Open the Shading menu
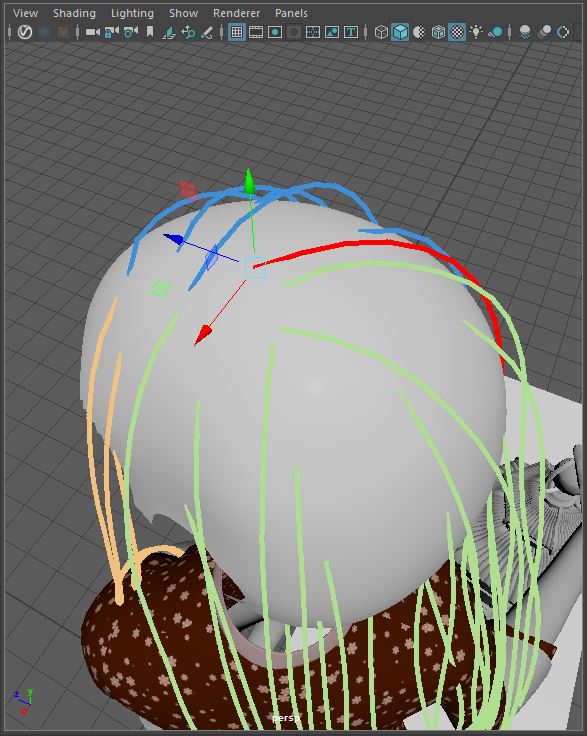Image resolution: width=587 pixels, height=736 pixels. (74, 13)
